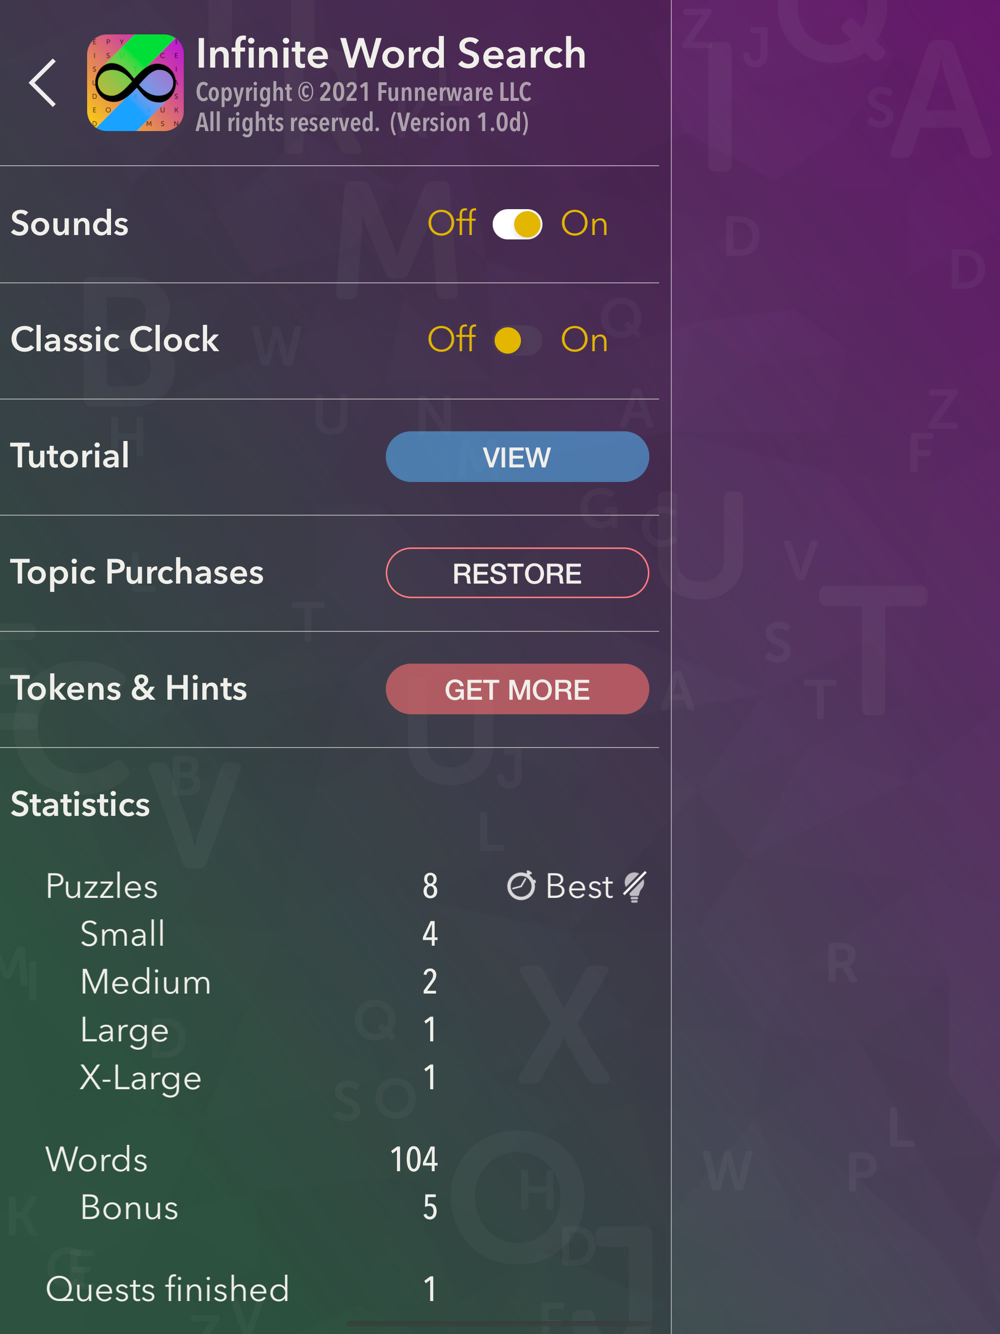The image size is (1000, 1334).
Task: Get more tokens and hints
Action: coord(517,689)
